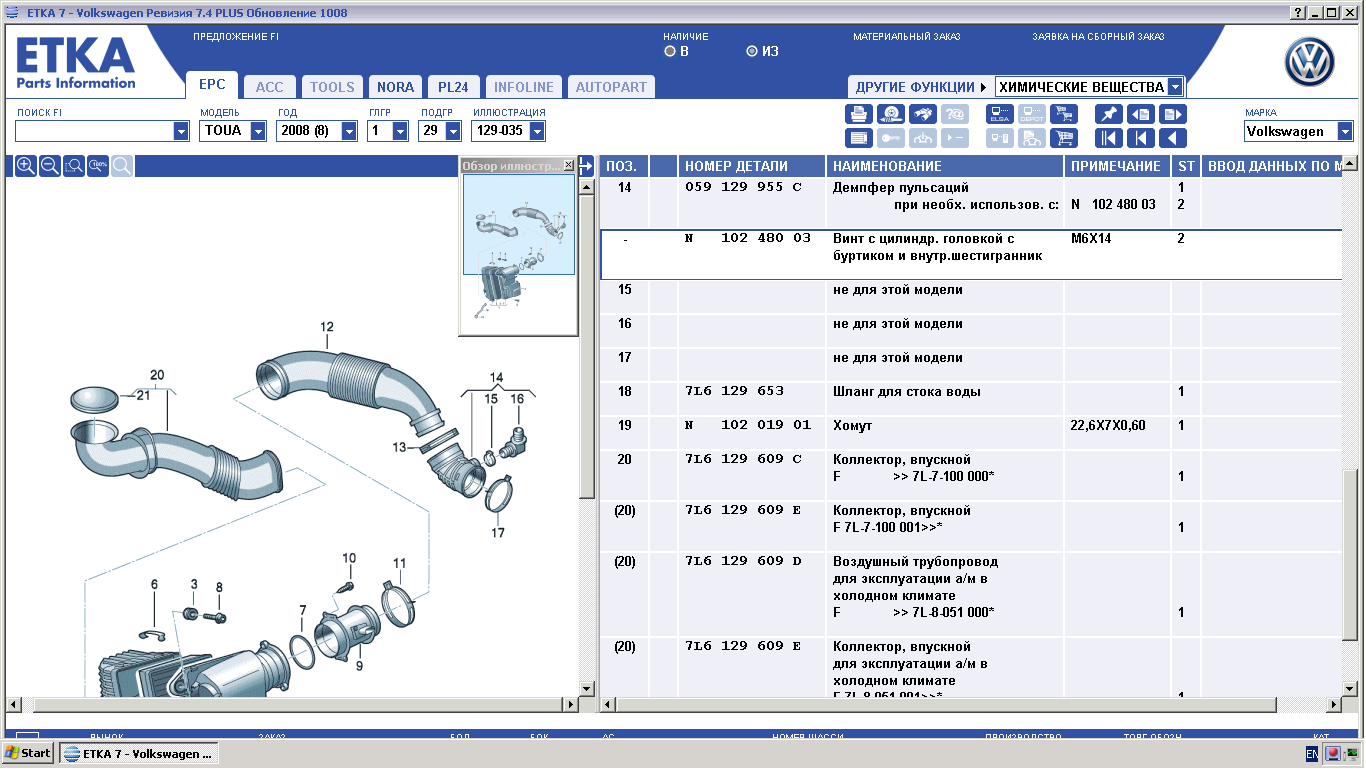
Task: Select part number 7L6 129 609 C
Action: [x=743, y=459]
